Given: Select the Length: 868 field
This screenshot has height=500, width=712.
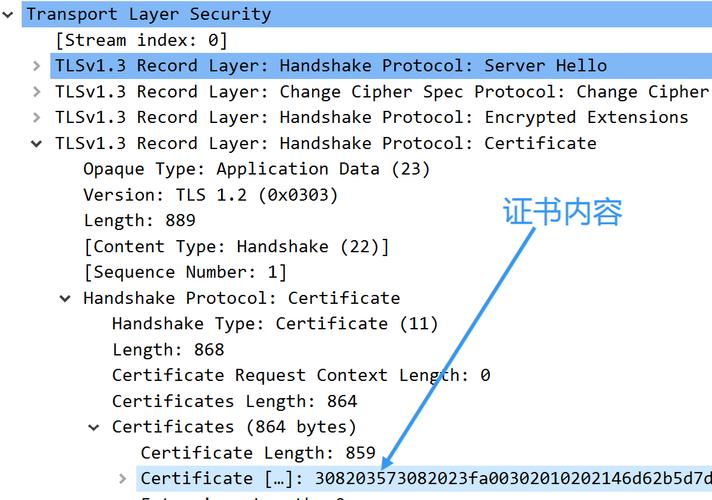Looking at the screenshot, I should [x=168, y=350].
